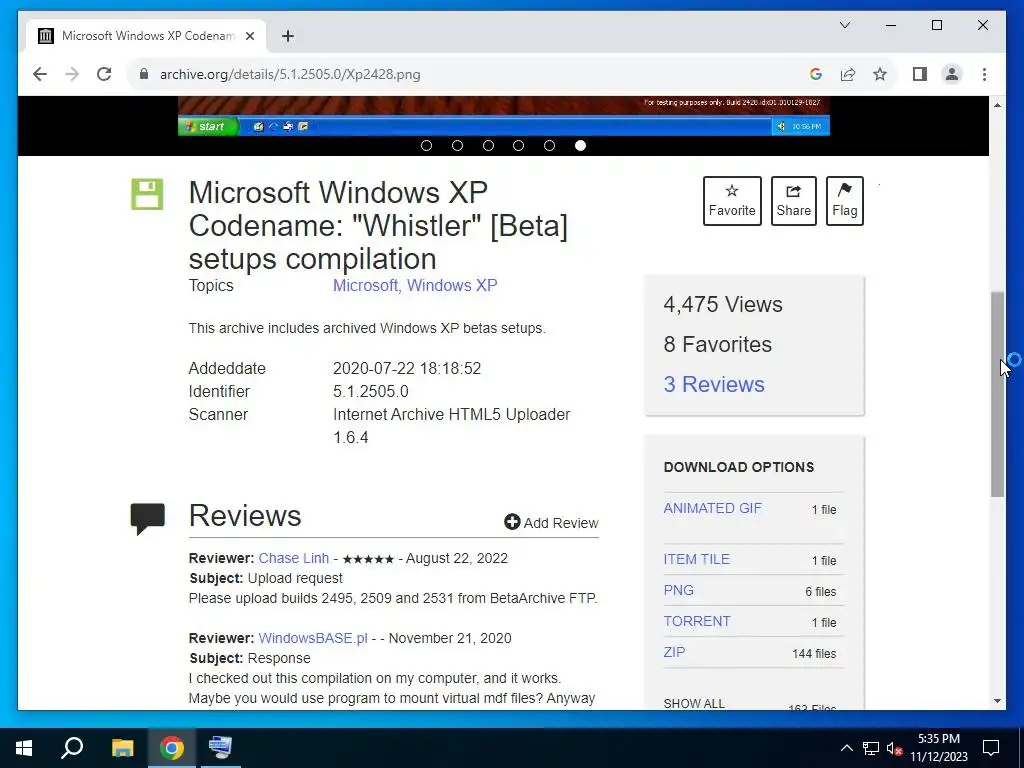
Task: Switch to Chrome taskbar icon
Action: [172, 748]
